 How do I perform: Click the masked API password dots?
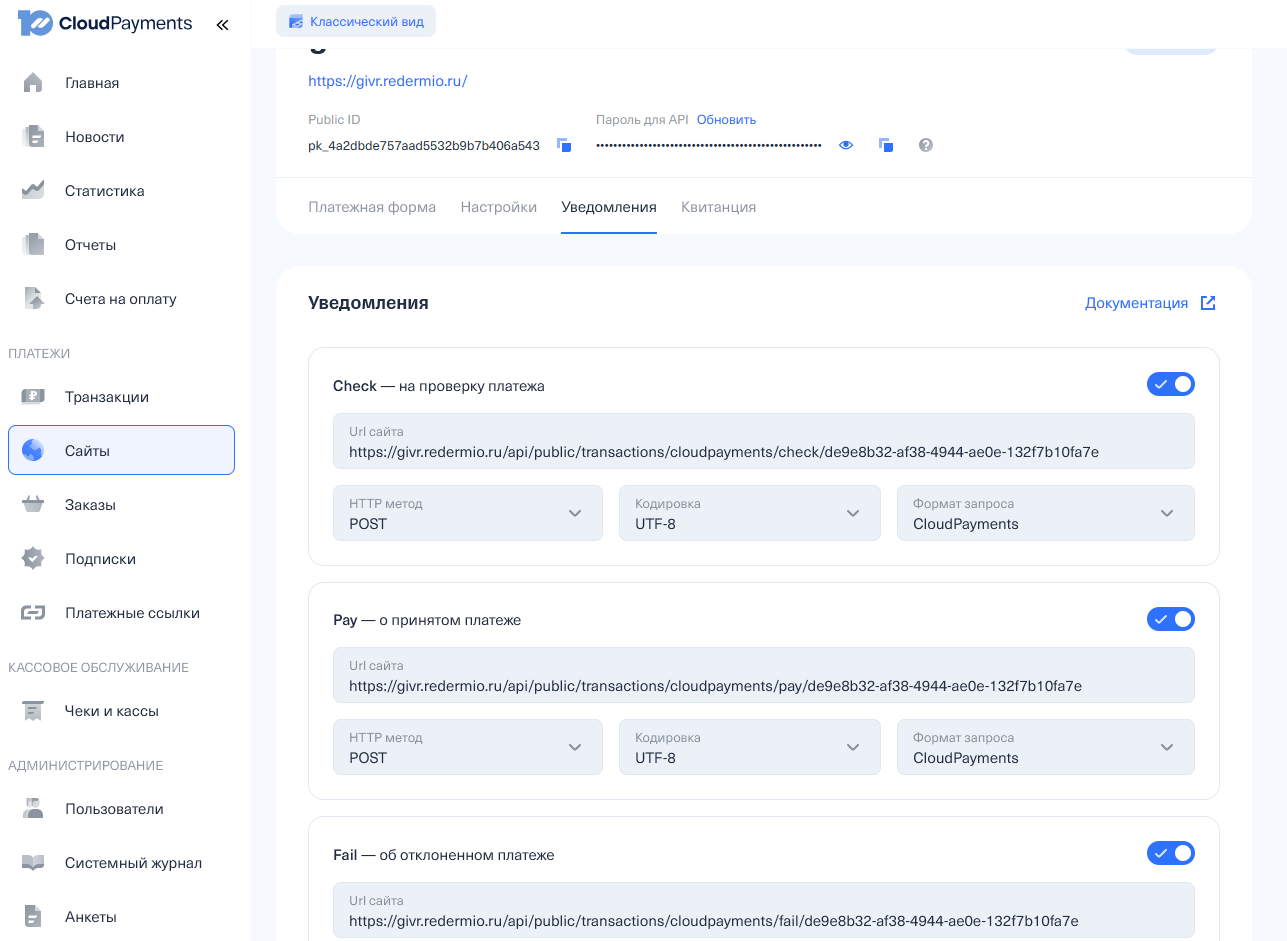tap(709, 145)
